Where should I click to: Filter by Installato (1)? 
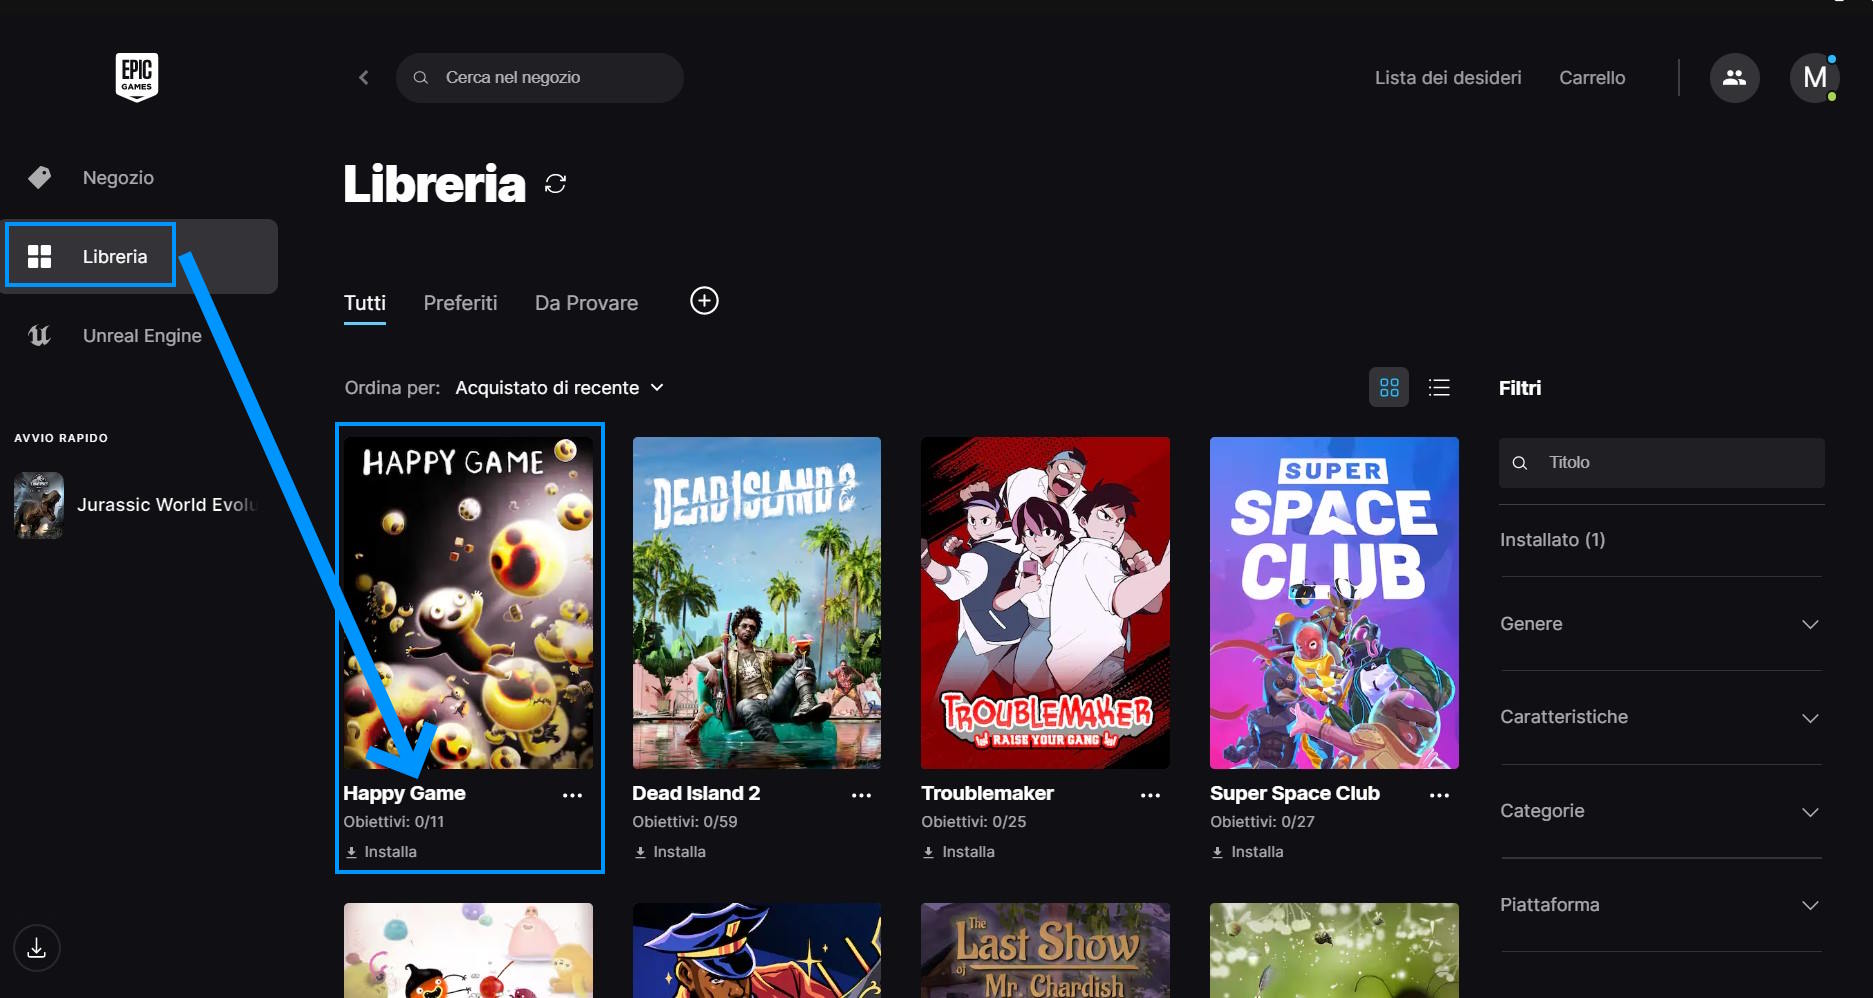pos(1552,540)
